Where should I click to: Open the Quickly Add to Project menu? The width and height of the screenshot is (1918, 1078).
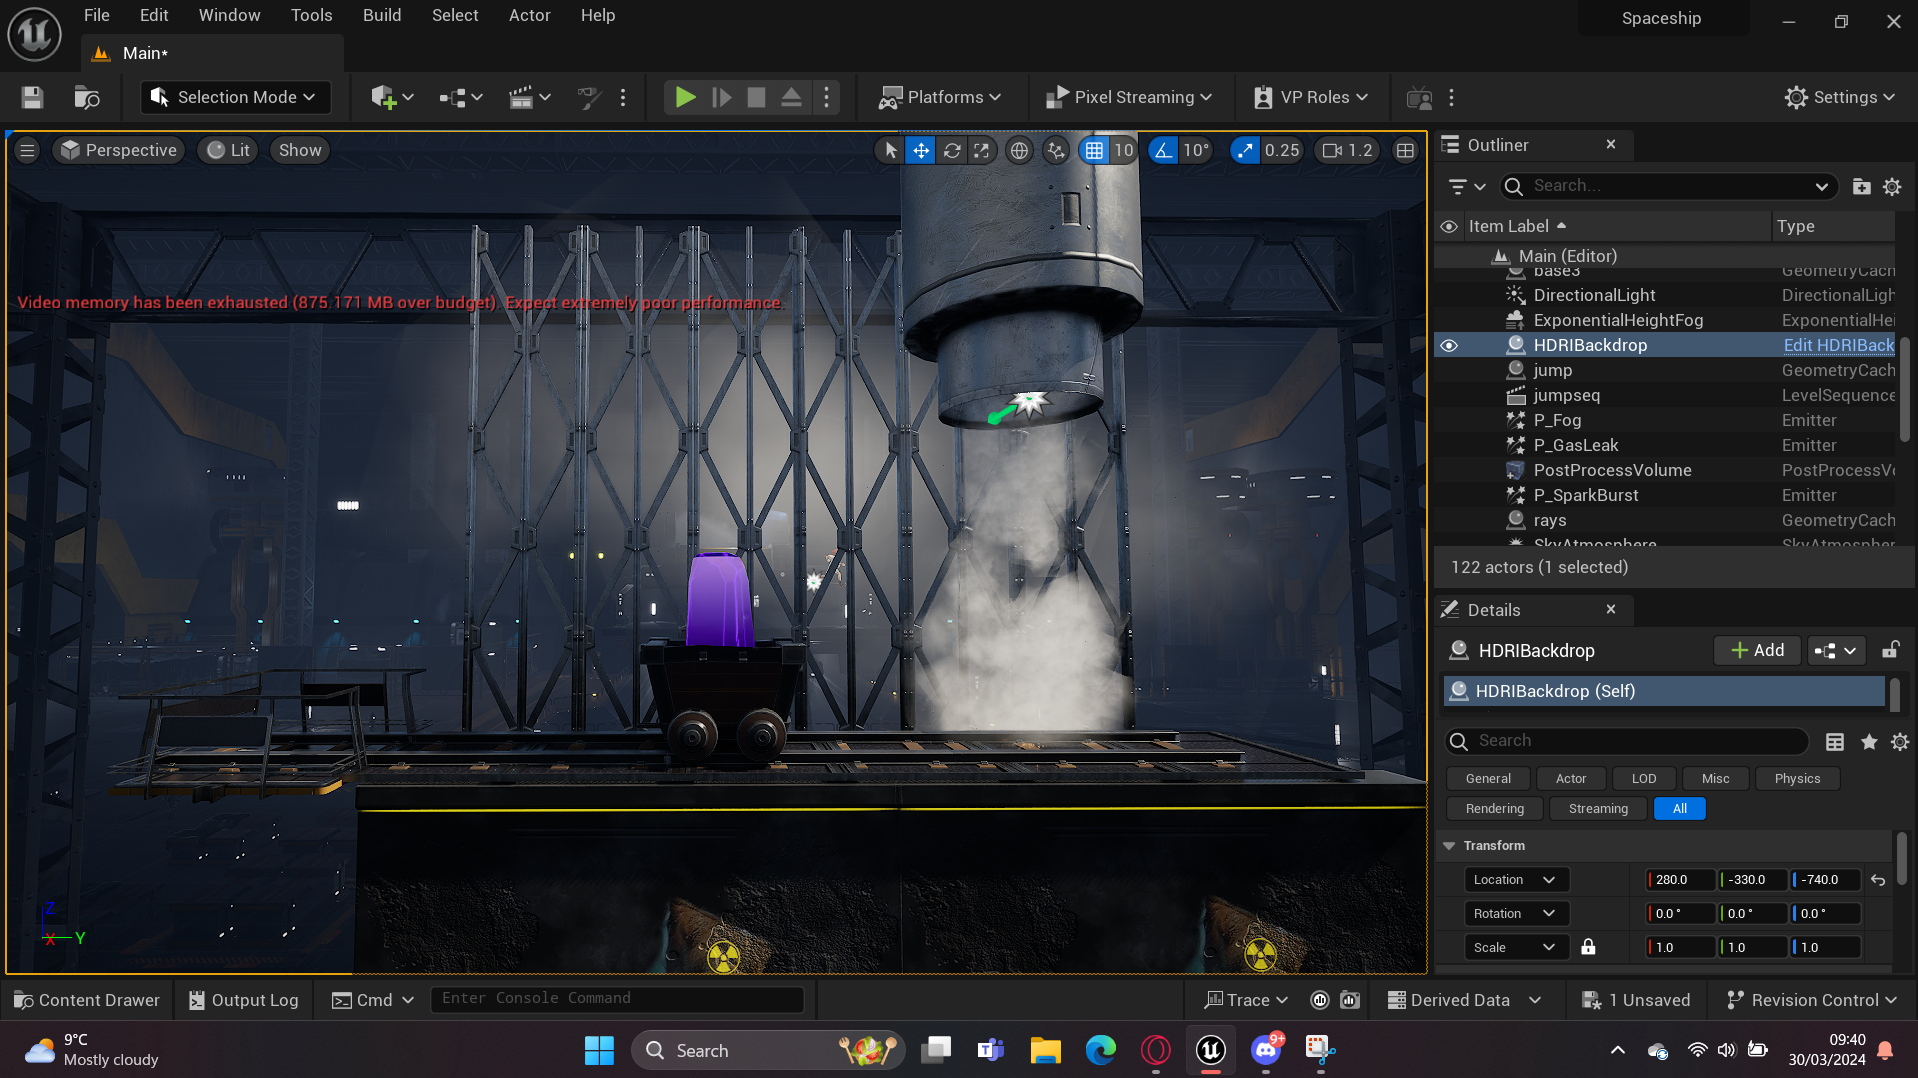tap(391, 97)
